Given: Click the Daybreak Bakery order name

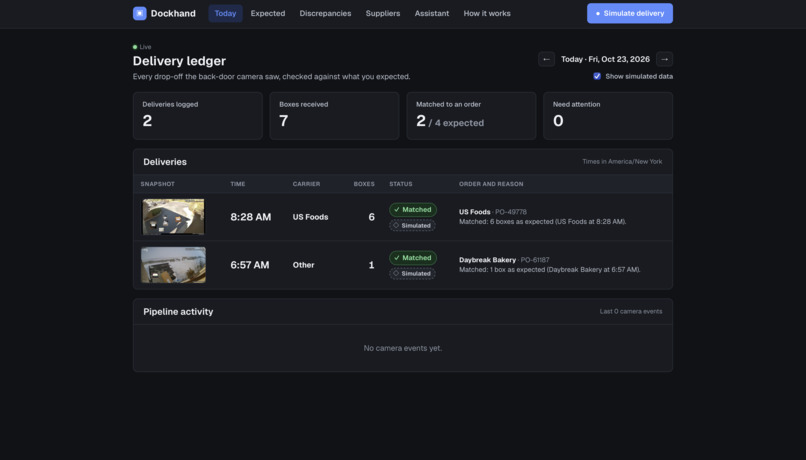Looking at the screenshot, I should pyautogui.click(x=487, y=260).
